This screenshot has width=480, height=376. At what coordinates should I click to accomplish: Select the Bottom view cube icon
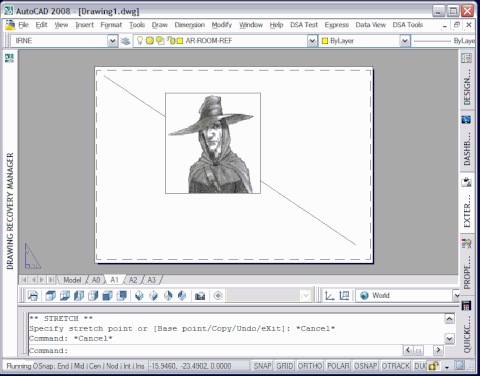tap(65, 296)
